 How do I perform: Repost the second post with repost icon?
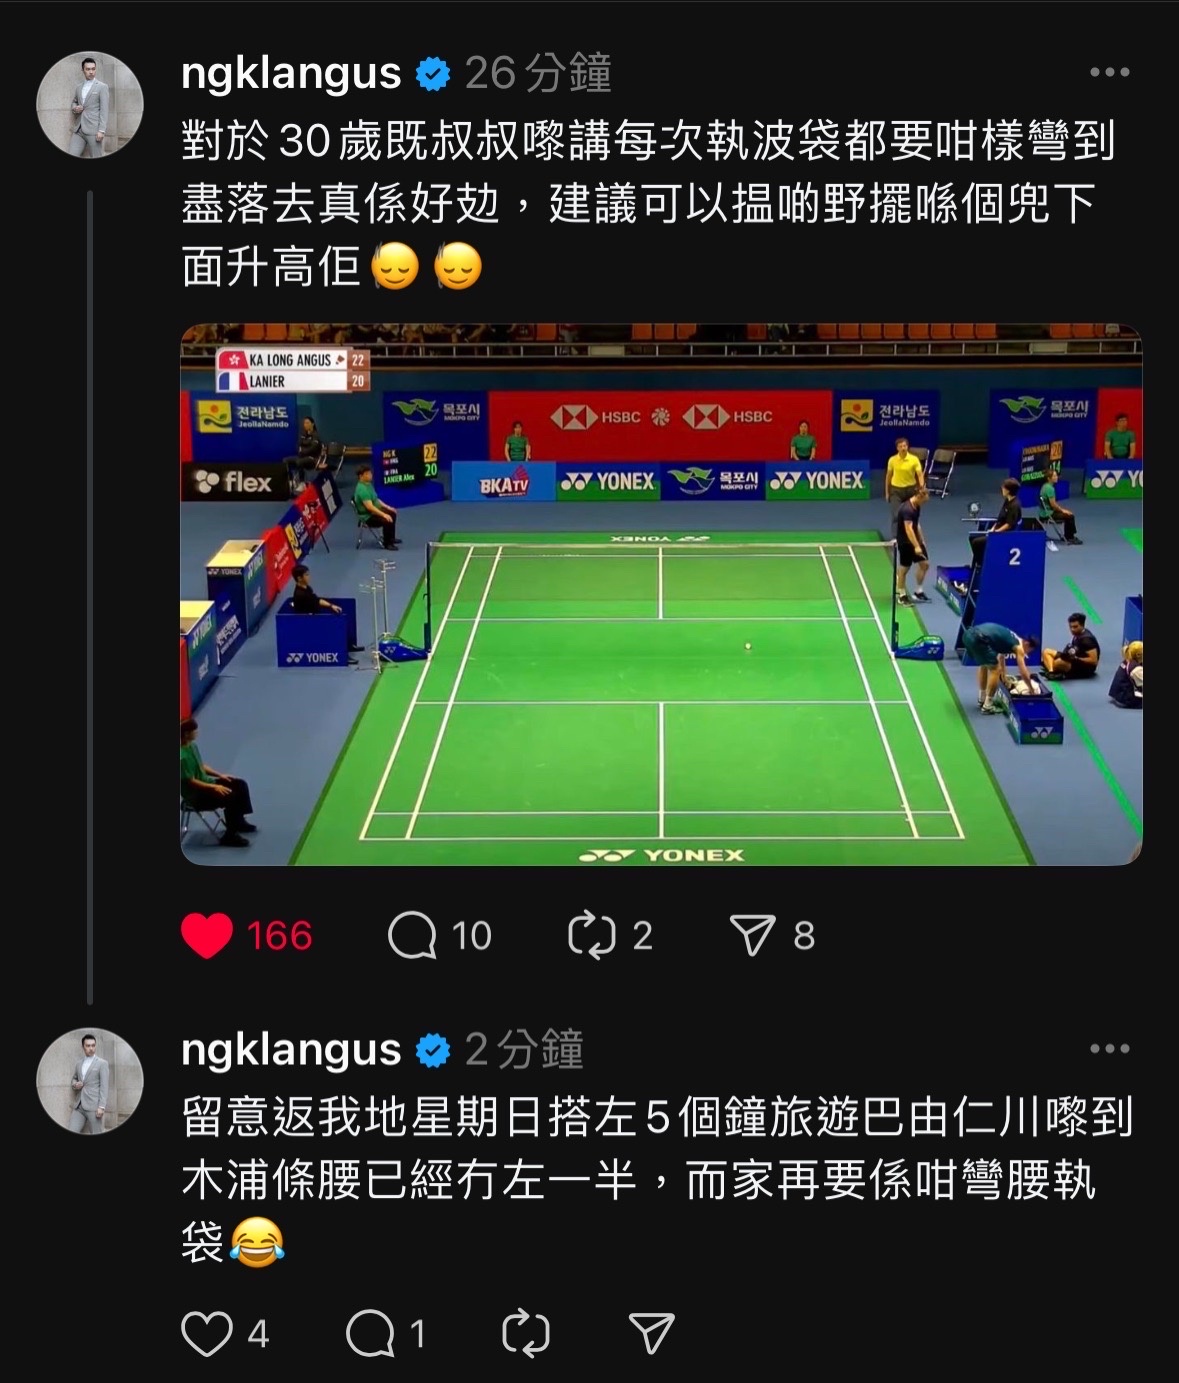(525, 1333)
